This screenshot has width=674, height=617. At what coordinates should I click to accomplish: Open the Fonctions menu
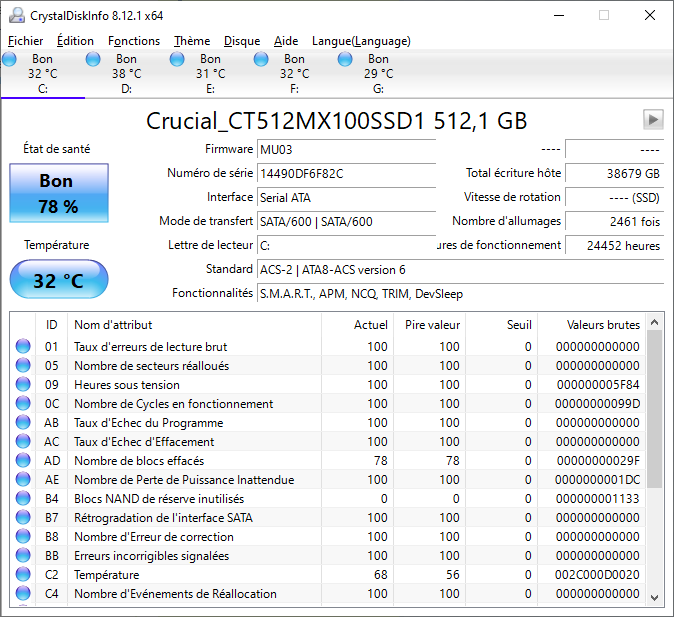pos(134,41)
